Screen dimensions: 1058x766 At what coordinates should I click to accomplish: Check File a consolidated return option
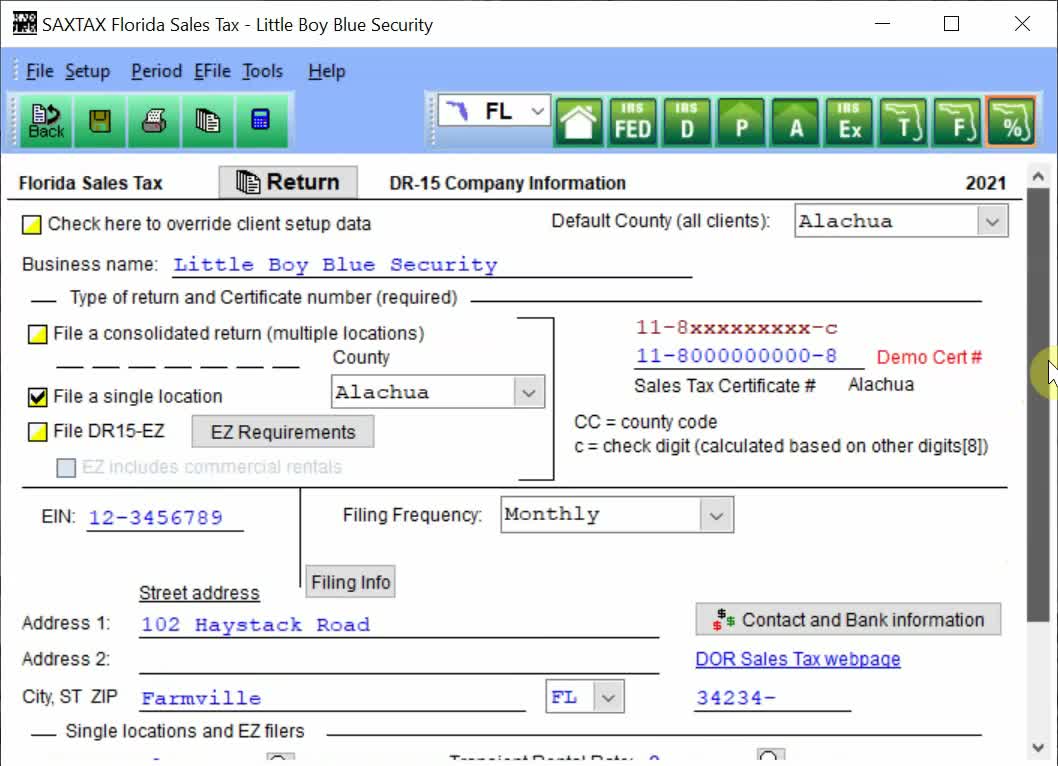(x=38, y=334)
